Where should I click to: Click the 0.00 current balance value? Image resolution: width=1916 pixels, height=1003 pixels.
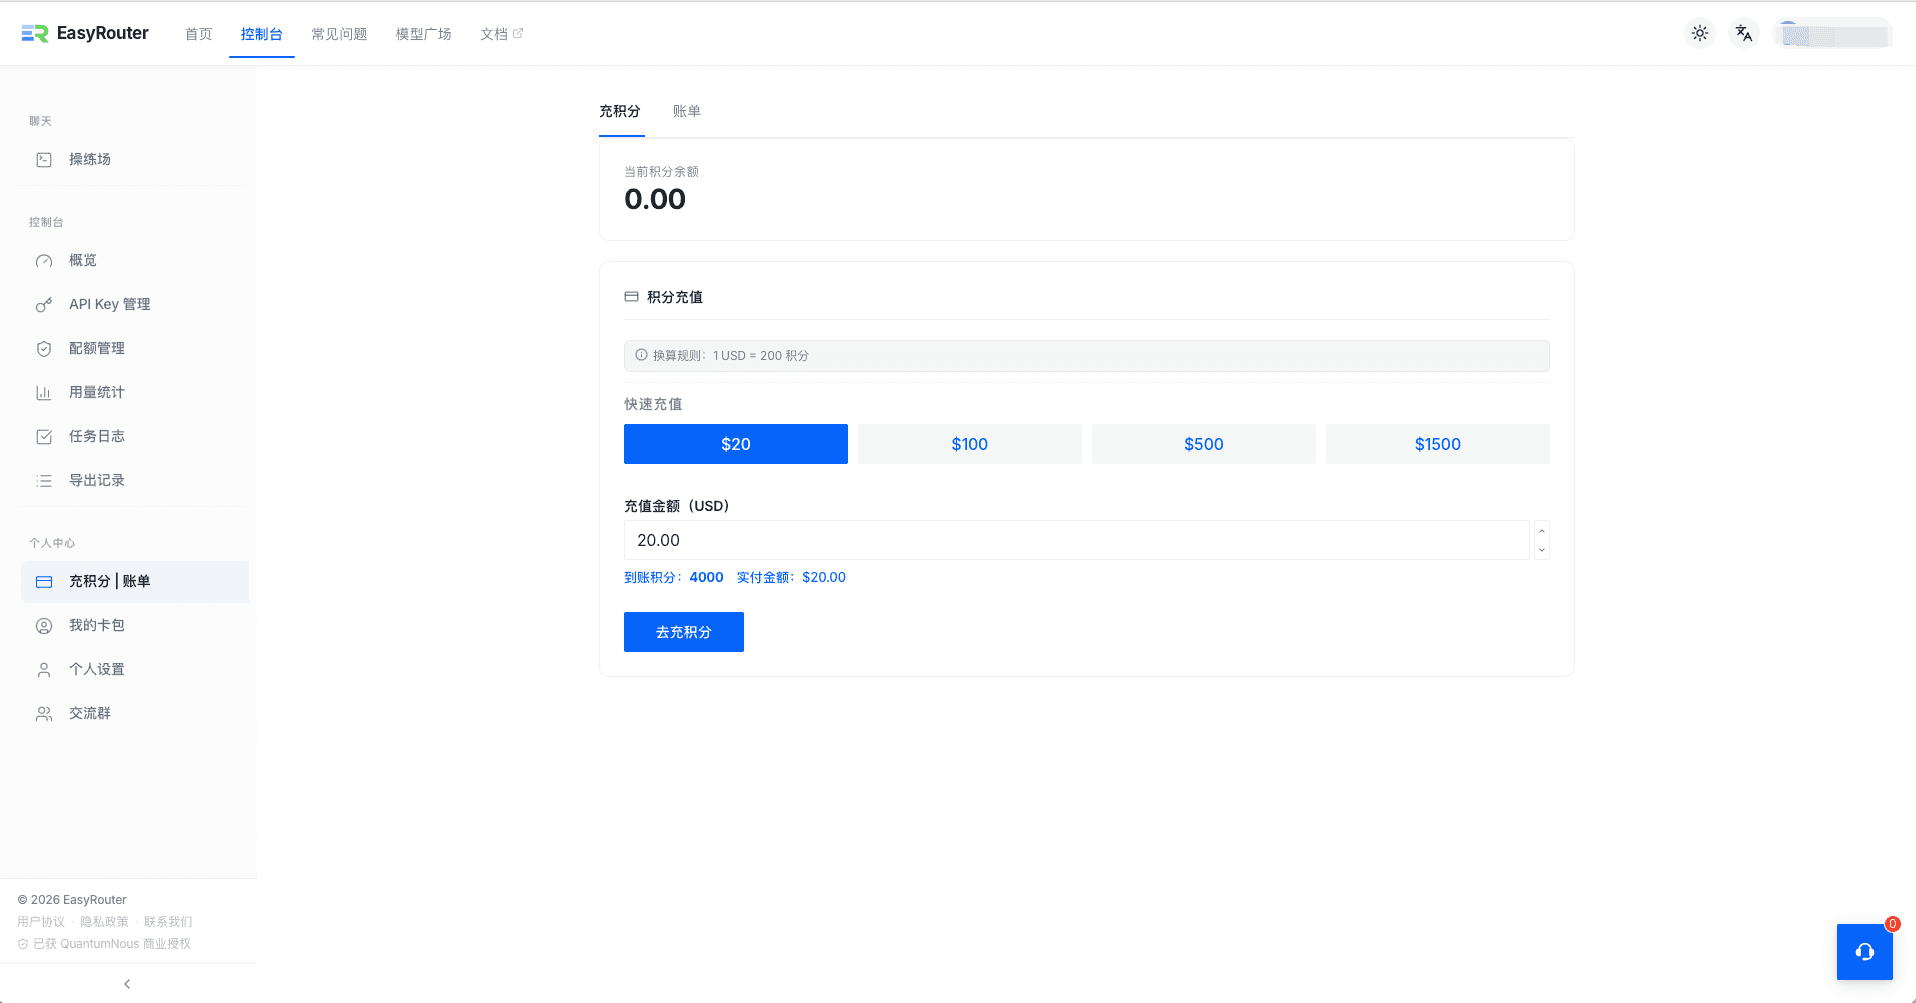(x=655, y=199)
